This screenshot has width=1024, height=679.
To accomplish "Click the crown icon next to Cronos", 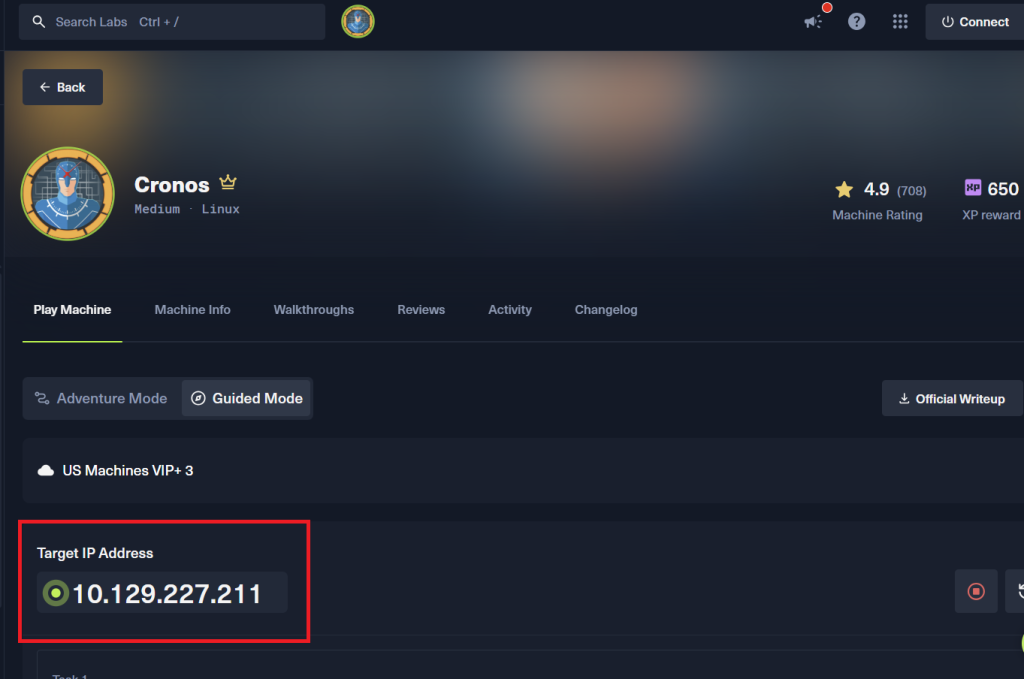I will click(x=228, y=182).
